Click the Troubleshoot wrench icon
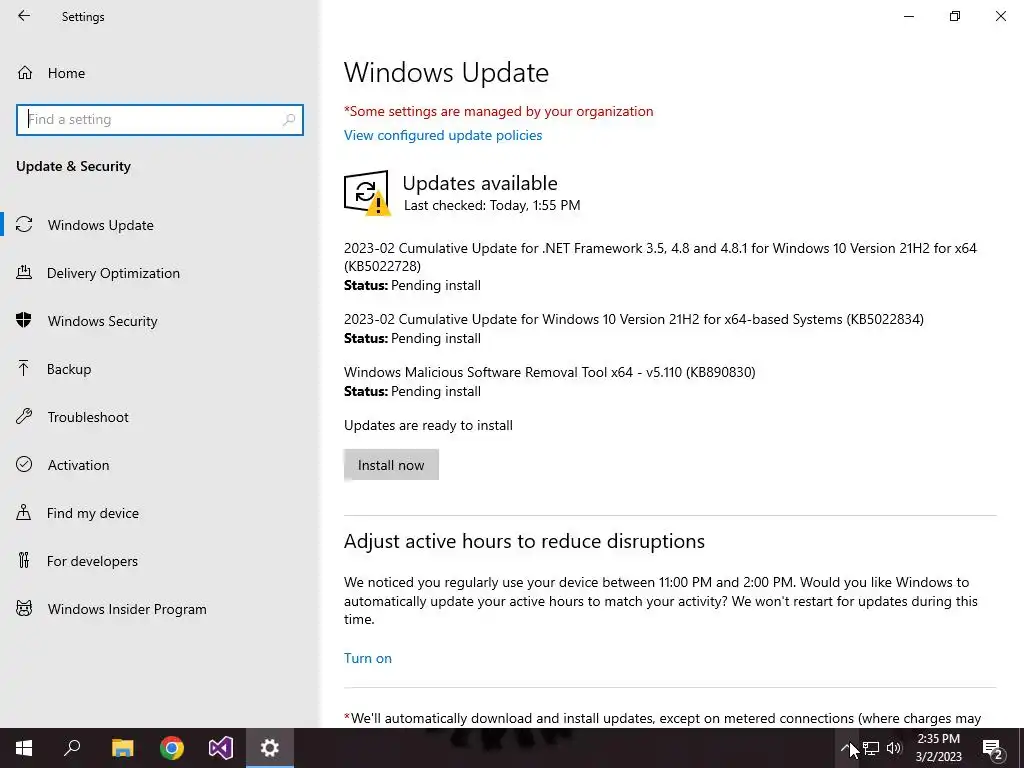 (24, 417)
